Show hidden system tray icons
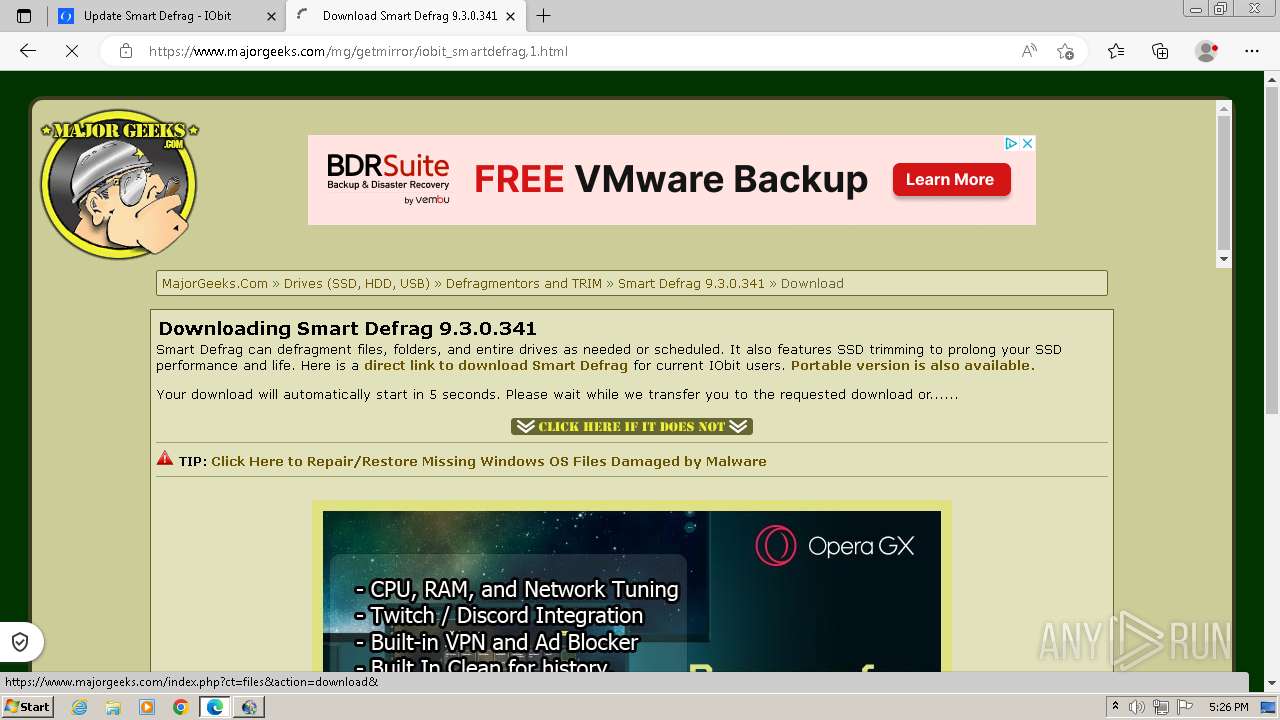 [x=1115, y=707]
